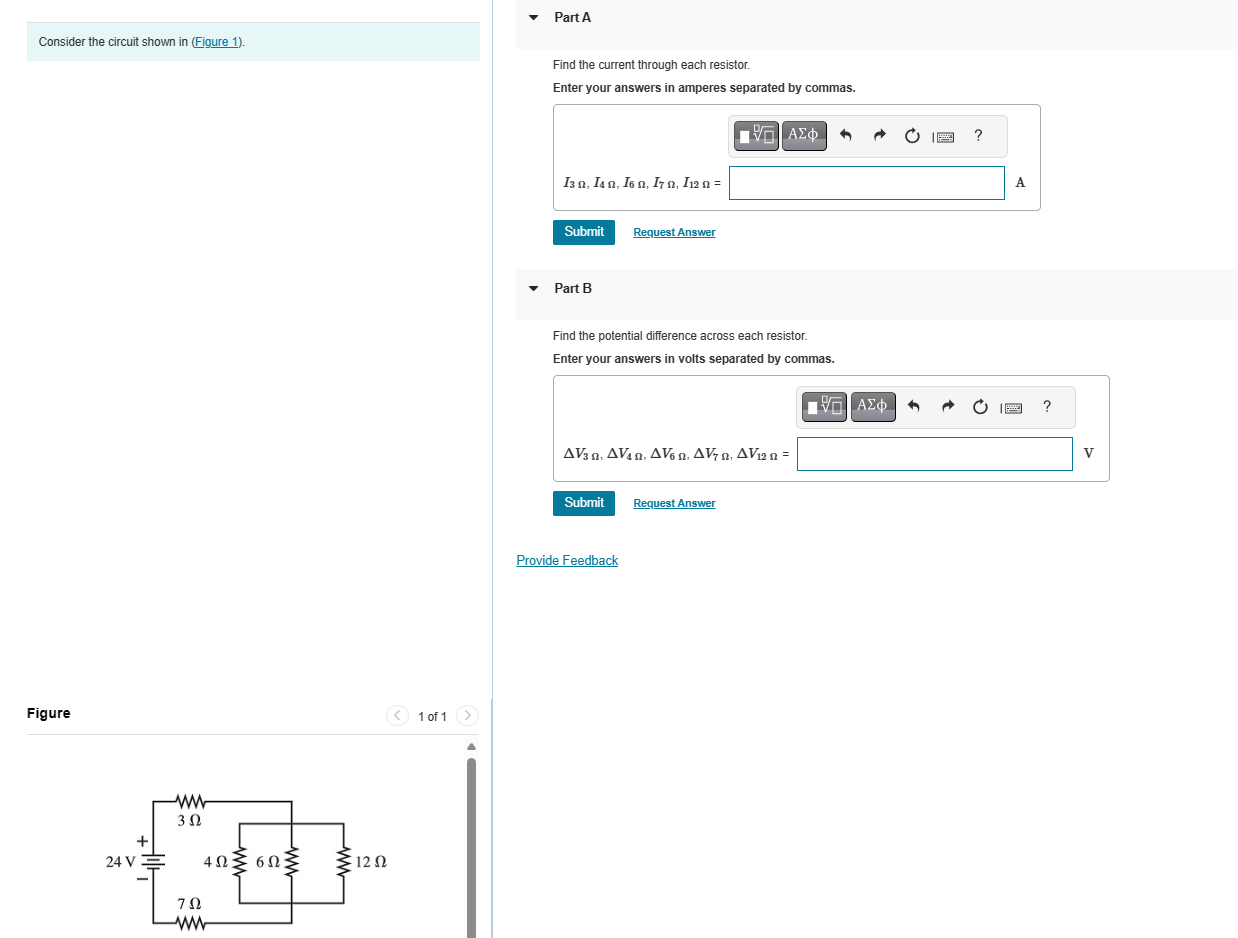
Task: Collapse the Part B section
Action: [533, 288]
